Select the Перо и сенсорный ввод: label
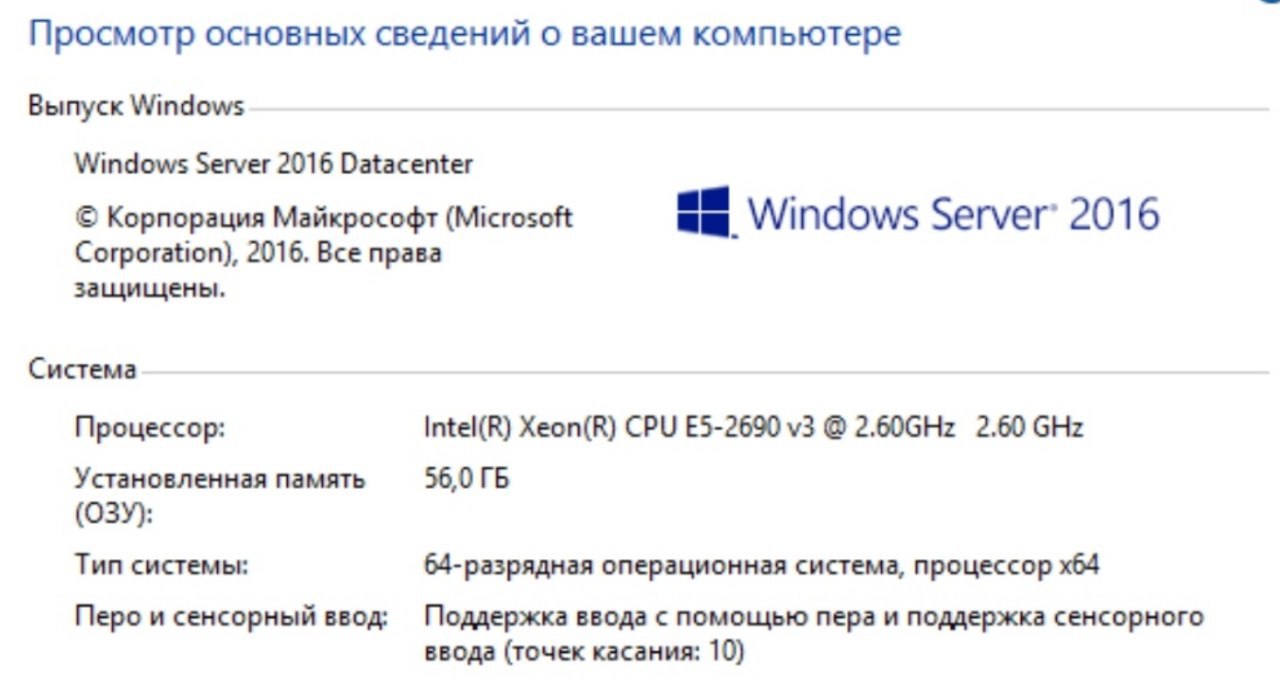Viewport: 1280px width, 692px height. pos(231,616)
